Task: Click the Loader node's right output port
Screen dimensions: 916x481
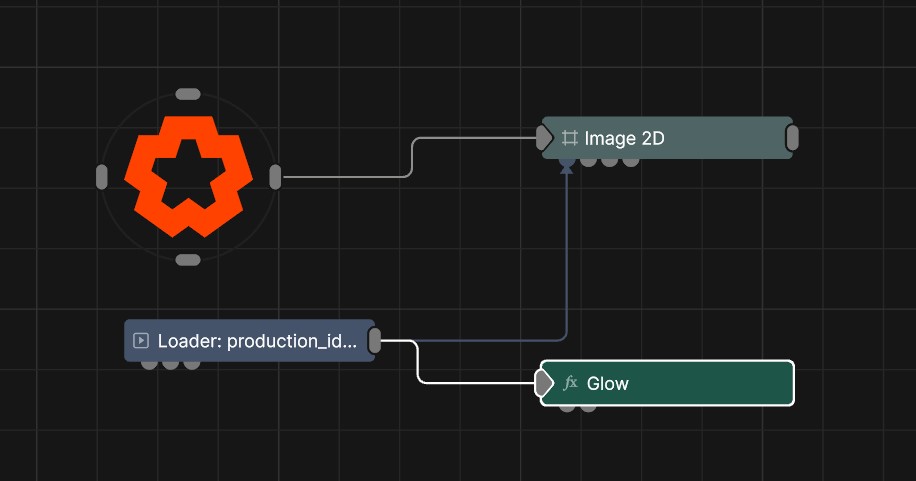Action: click(375, 341)
